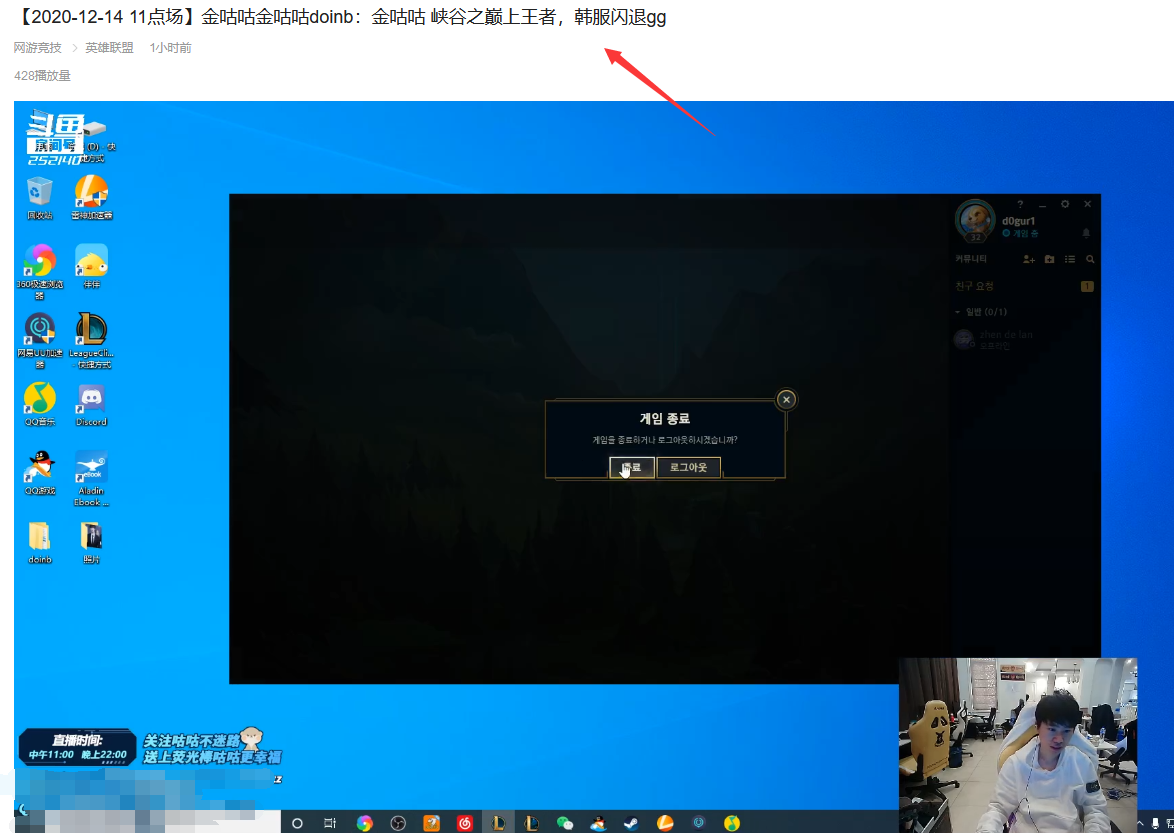
Task: Click the 1小时前 timestamp
Action: (170, 48)
